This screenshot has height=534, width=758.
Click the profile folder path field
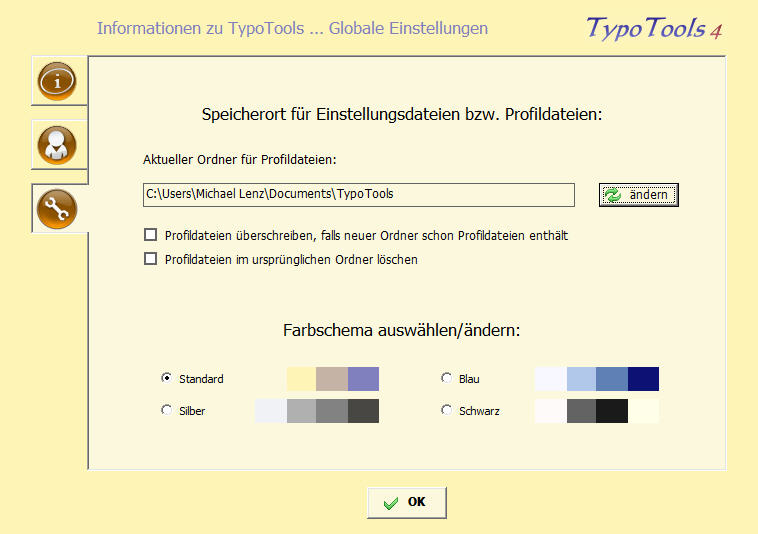click(x=358, y=194)
